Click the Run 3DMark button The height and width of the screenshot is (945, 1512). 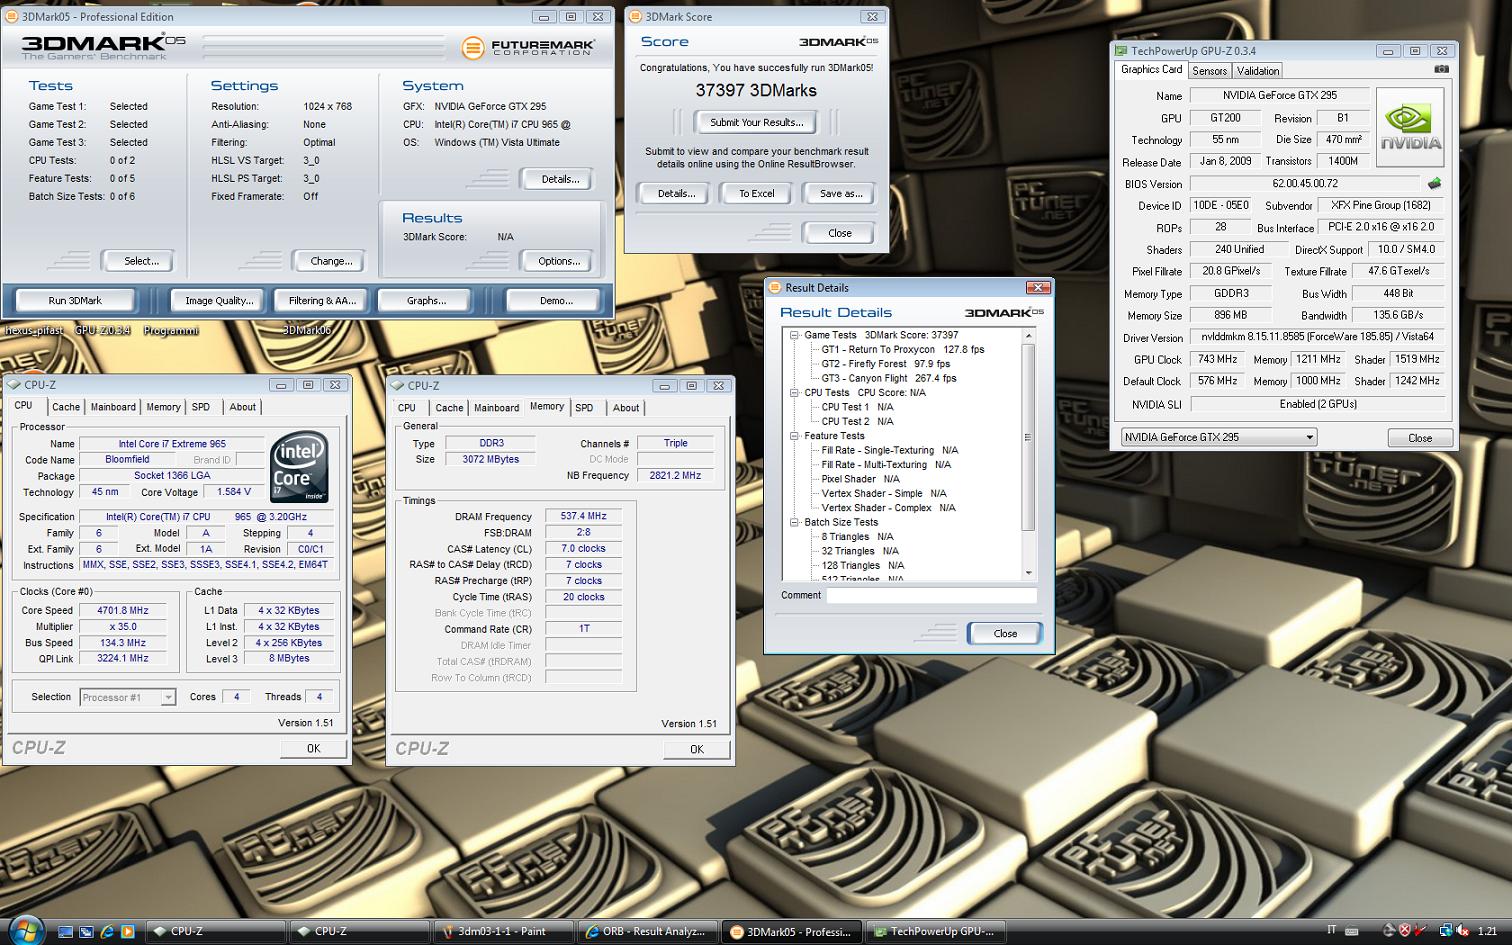pos(75,300)
